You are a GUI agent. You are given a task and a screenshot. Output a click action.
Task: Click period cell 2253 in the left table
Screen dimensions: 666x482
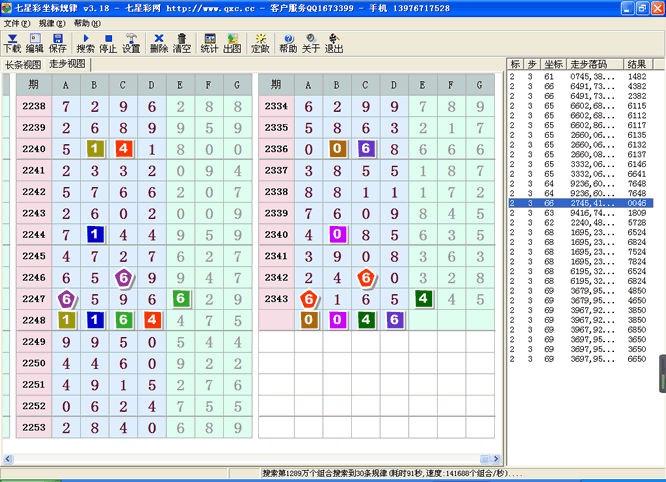(34, 427)
